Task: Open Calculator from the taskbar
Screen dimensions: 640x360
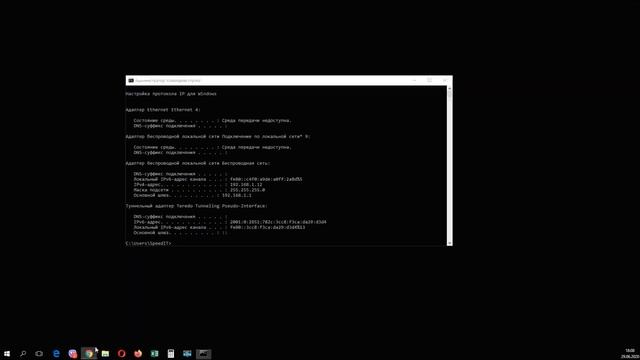Action: pos(171,353)
